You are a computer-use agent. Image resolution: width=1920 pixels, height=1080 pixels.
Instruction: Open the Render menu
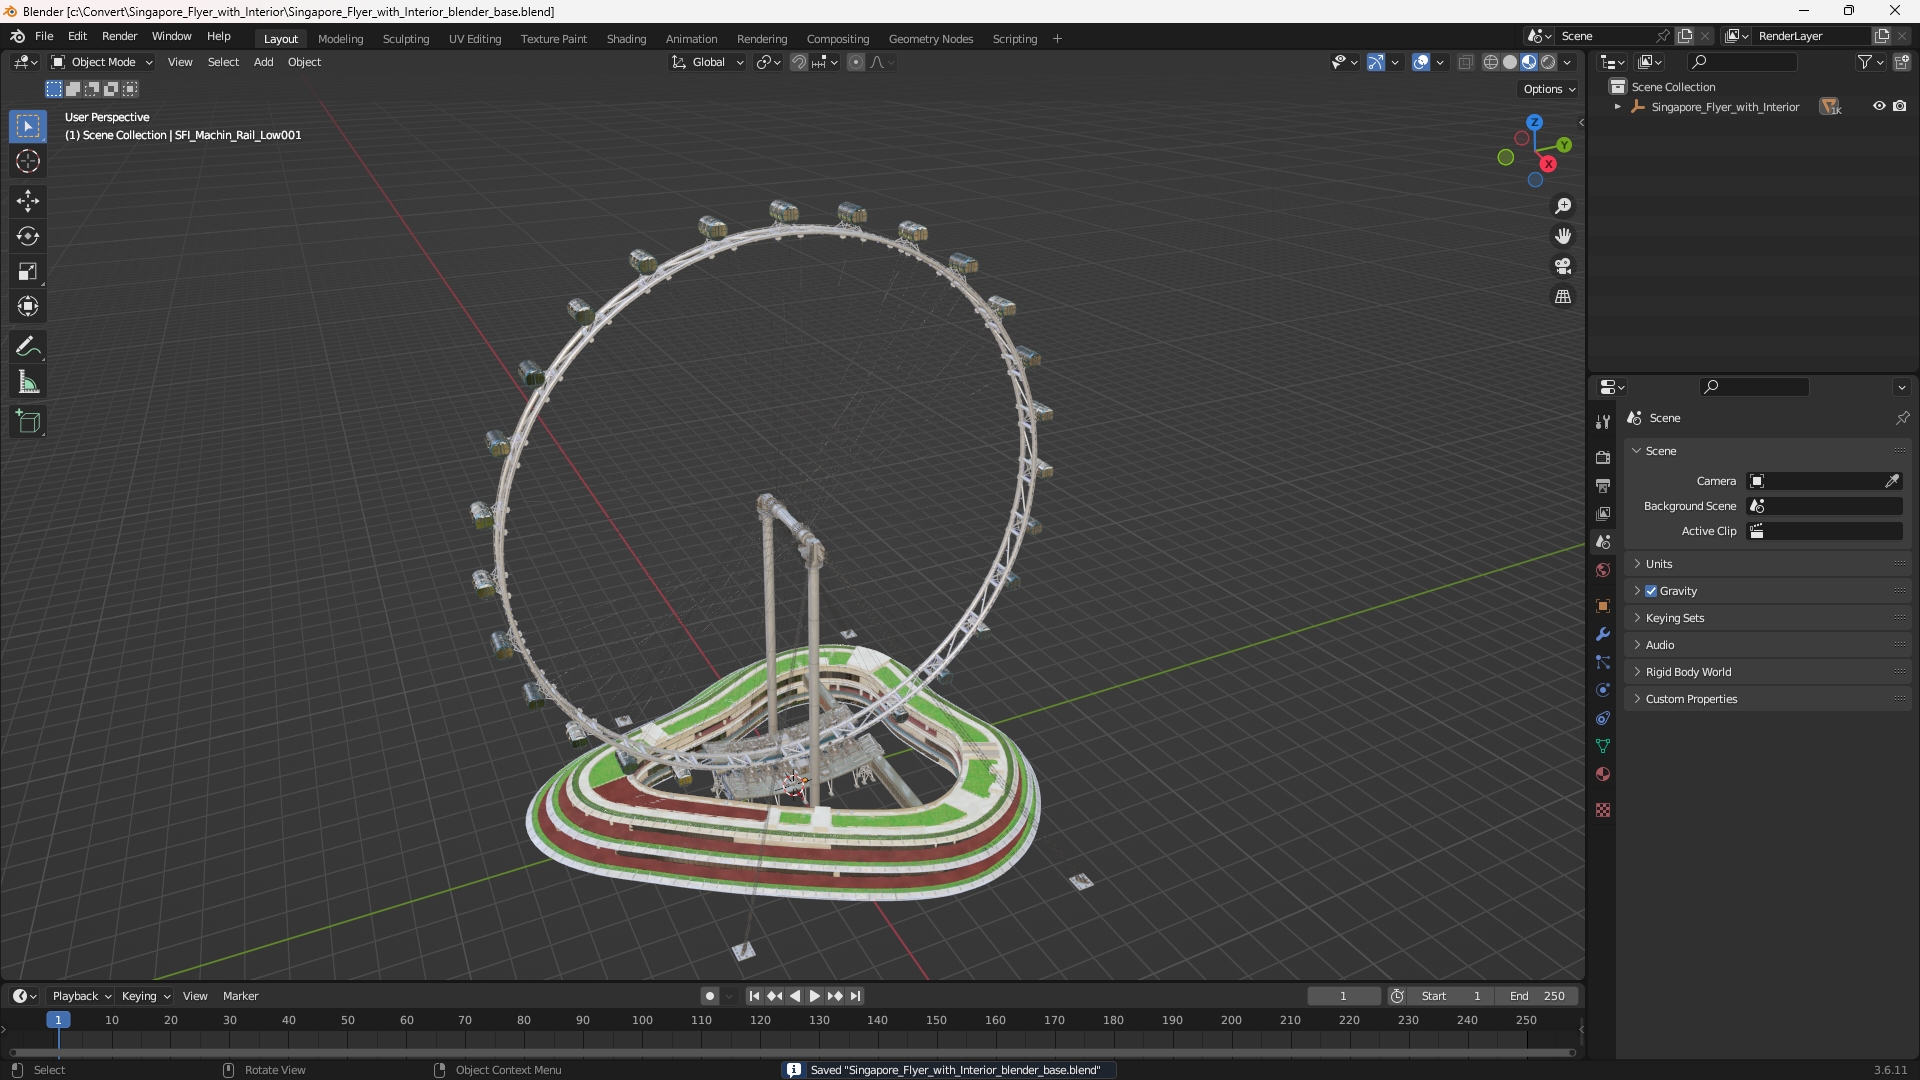[x=119, y=36]
